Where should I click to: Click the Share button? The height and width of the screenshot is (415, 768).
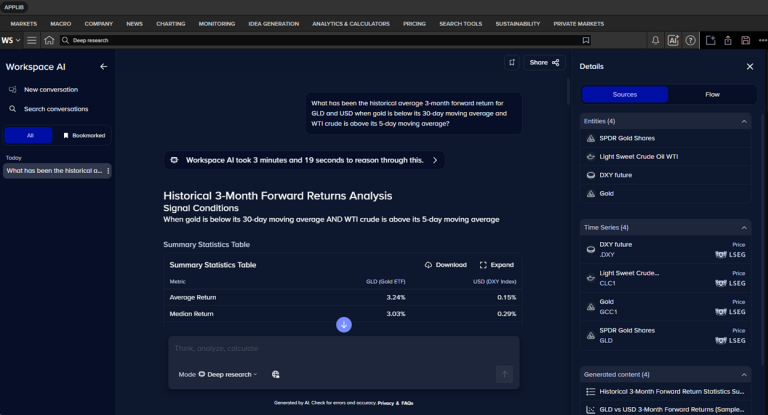click(544, 62)
